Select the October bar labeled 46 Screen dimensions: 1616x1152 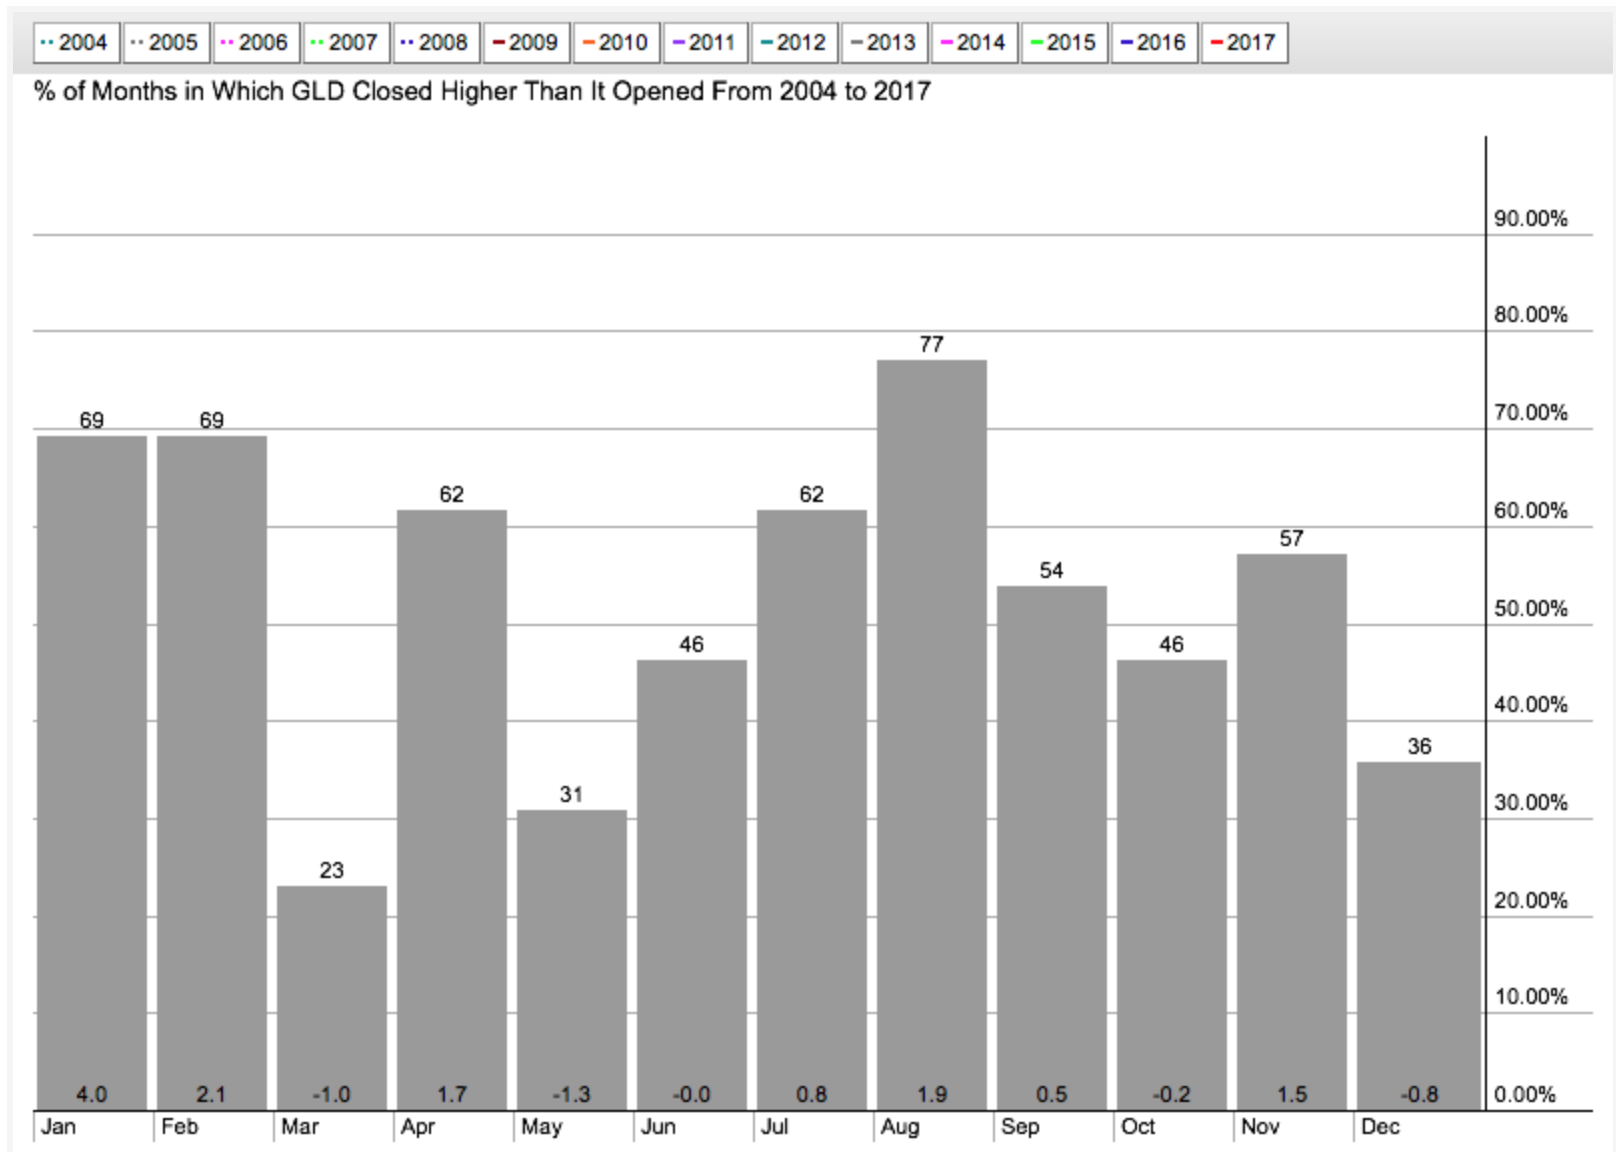click(1172, 885)
